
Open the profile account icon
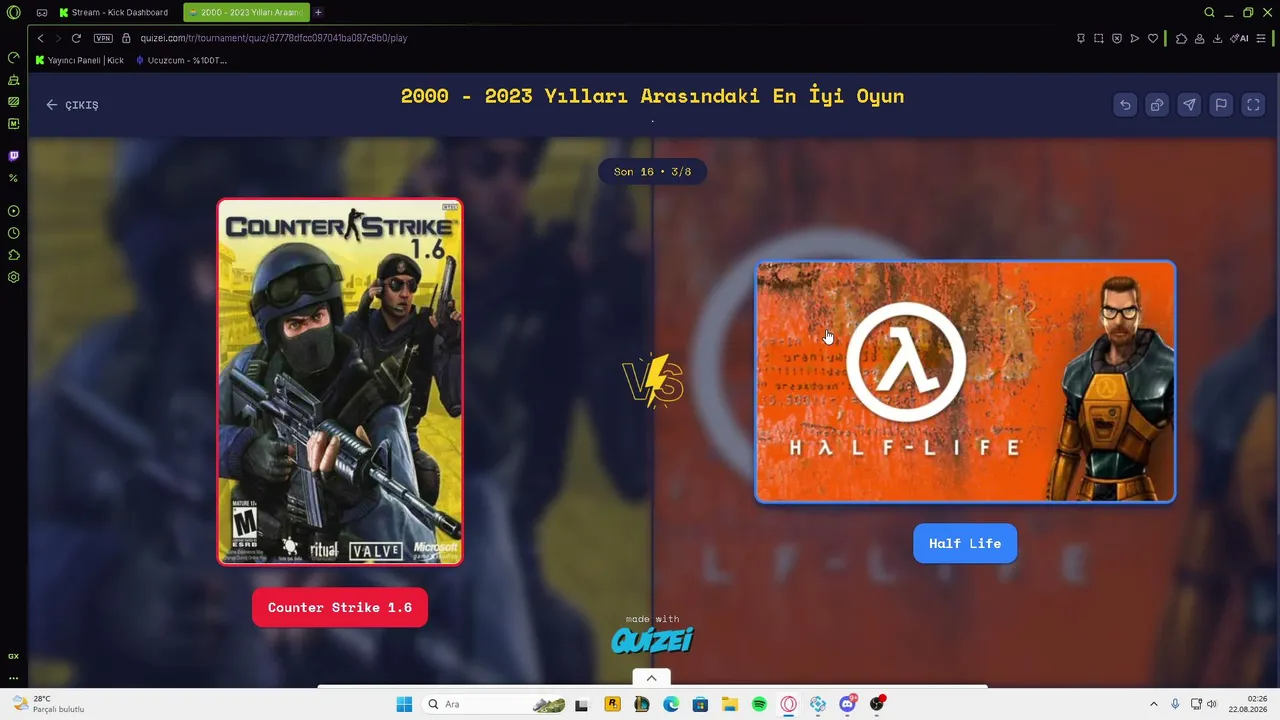[x=1199, y=38]
